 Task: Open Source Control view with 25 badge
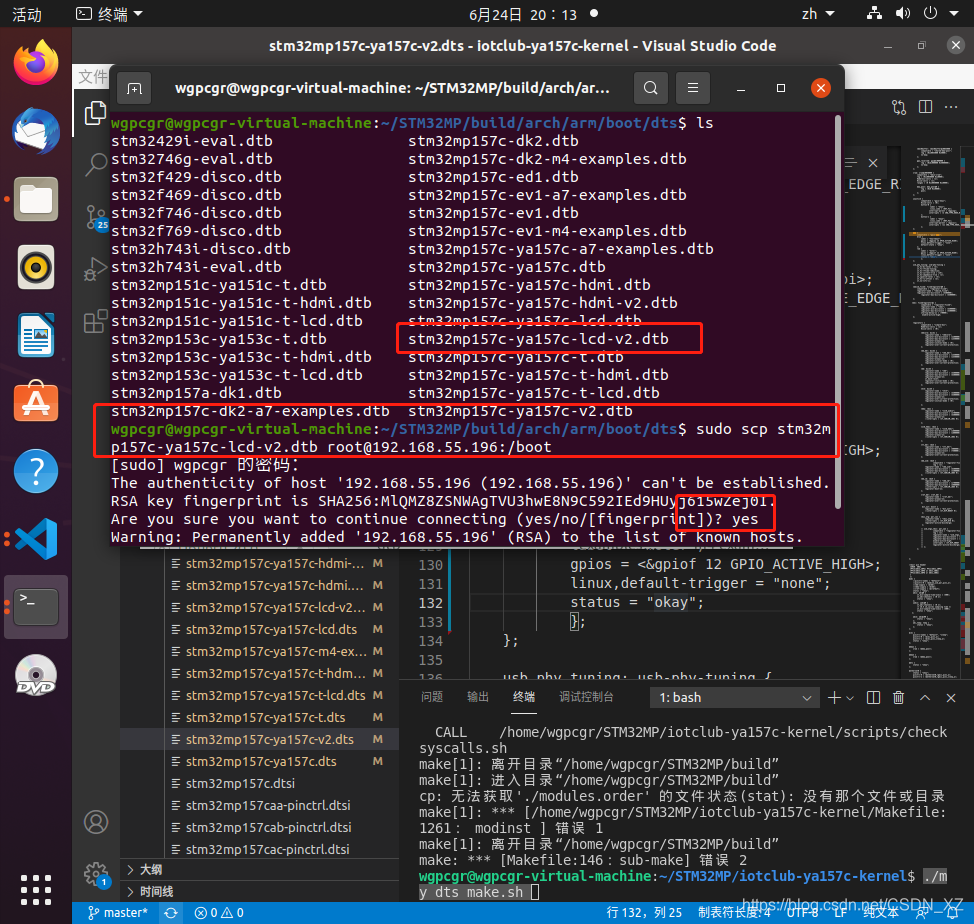pos(96,217)
